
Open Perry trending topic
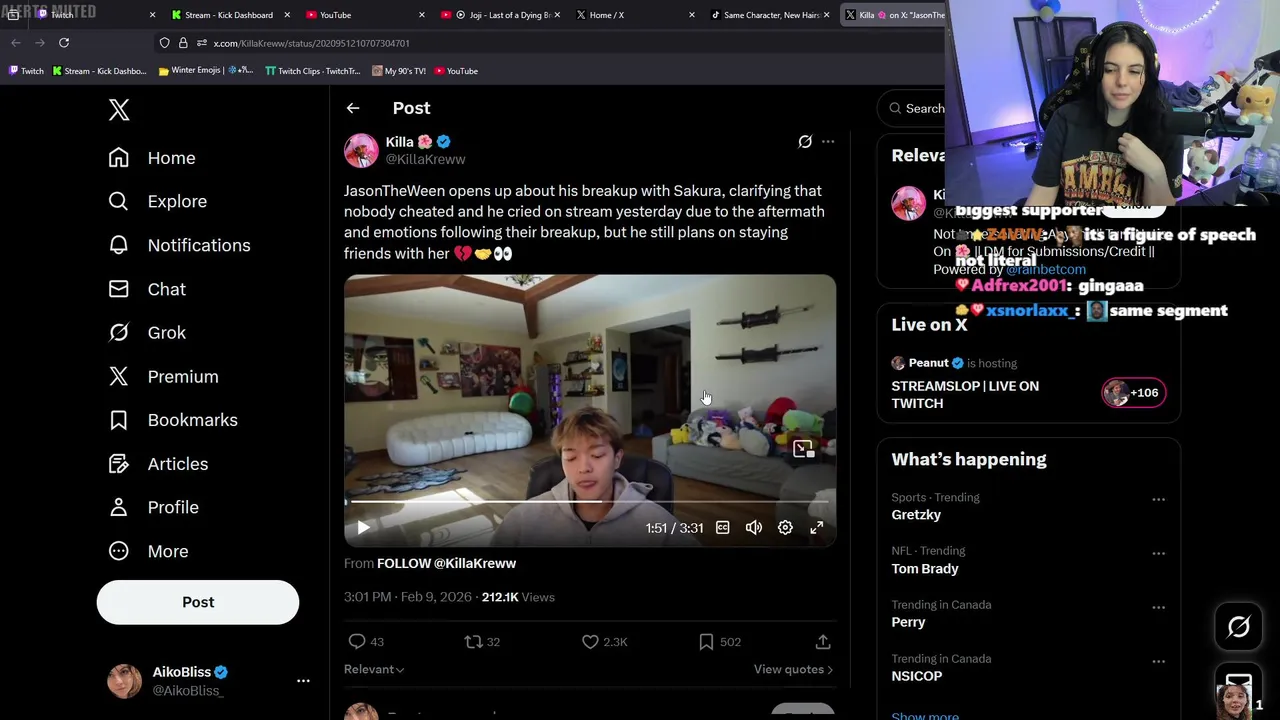[908, 622]
